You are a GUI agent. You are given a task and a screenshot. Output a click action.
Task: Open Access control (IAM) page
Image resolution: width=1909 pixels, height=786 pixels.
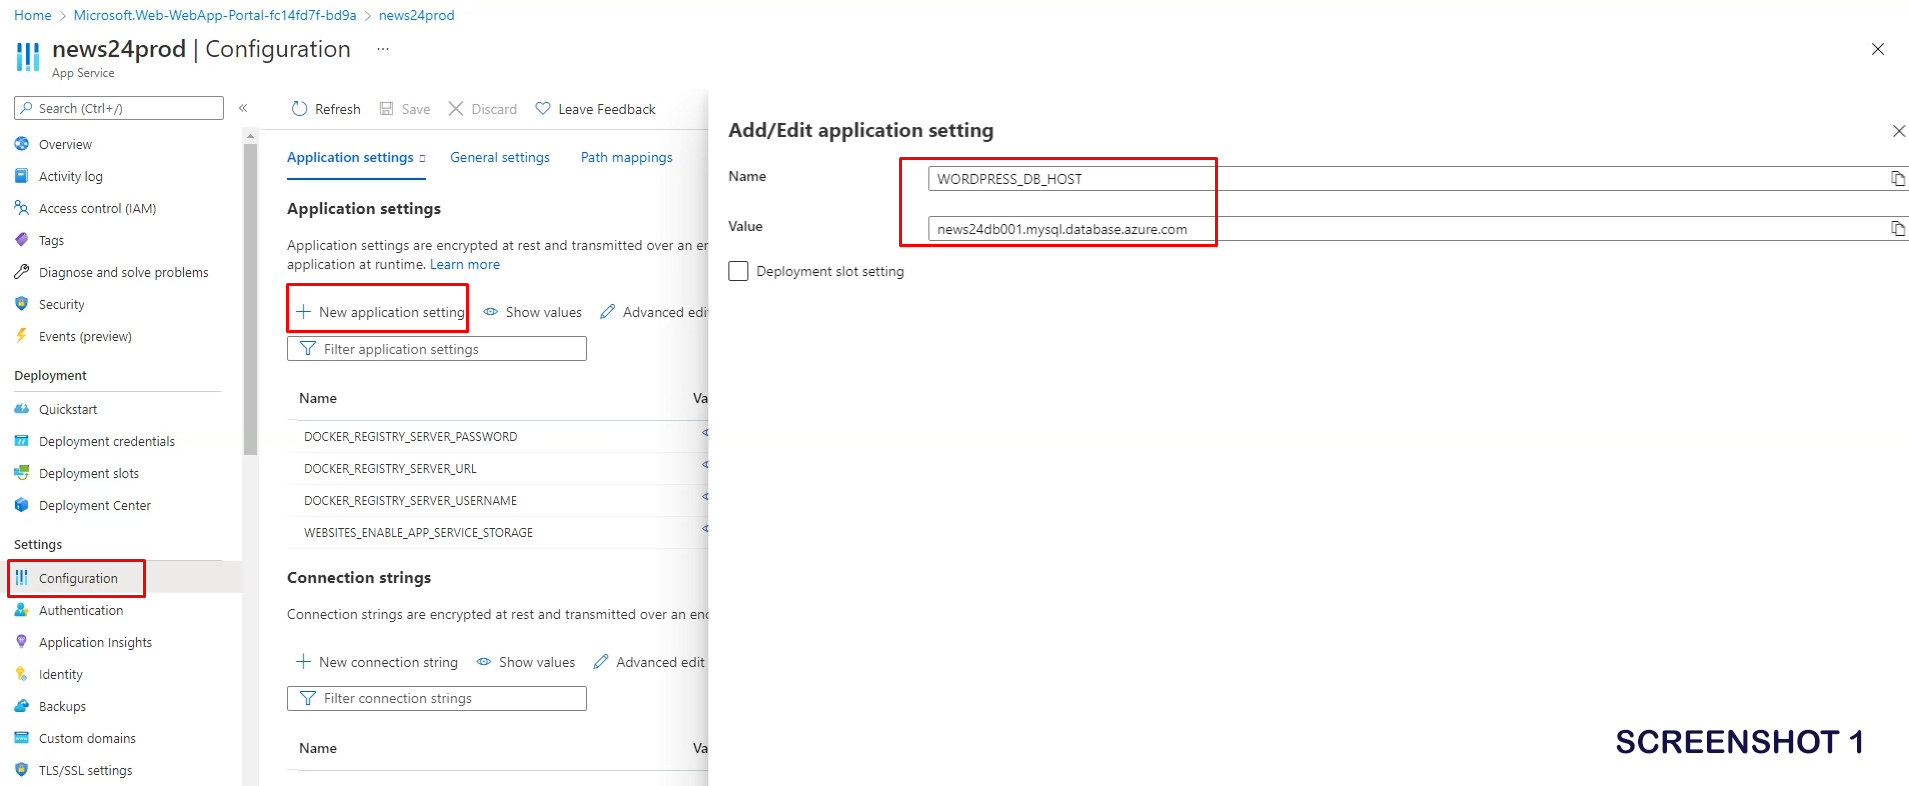tap(97, 209)
